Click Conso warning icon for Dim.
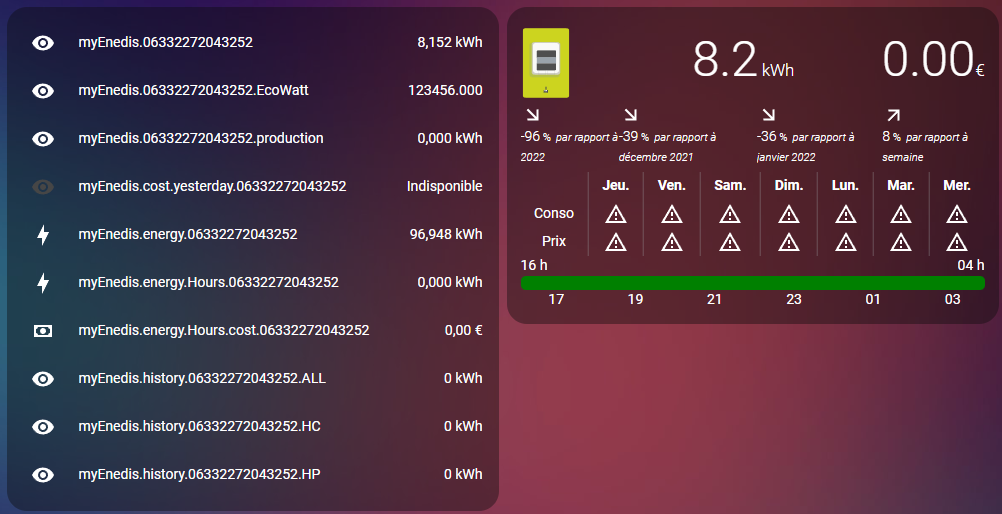The height and width of the screenshot is (514, 1002). (789, 214)
